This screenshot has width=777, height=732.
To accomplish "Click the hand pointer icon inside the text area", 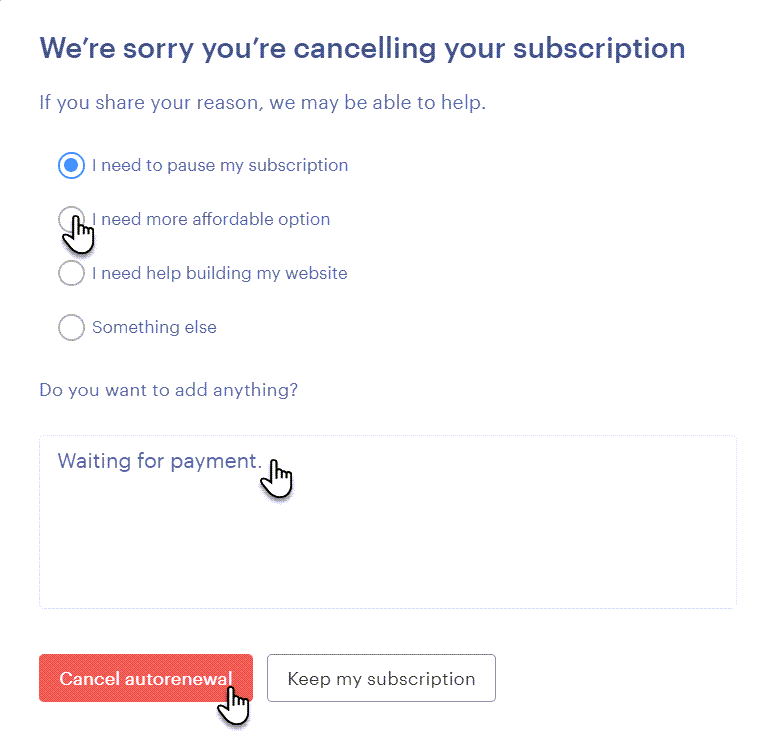I will click(x=277, y=478).
